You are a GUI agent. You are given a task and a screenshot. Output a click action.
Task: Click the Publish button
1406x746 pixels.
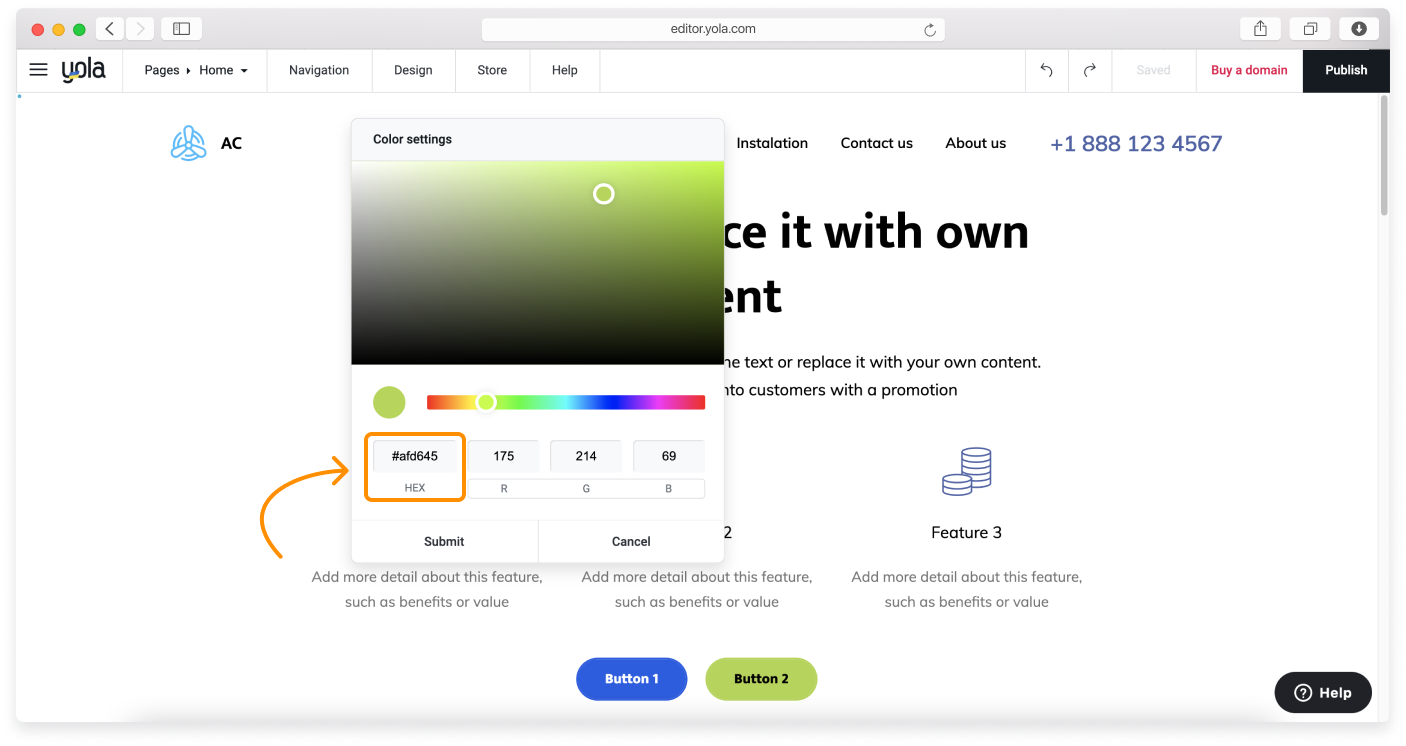[x=1346, y=70]
